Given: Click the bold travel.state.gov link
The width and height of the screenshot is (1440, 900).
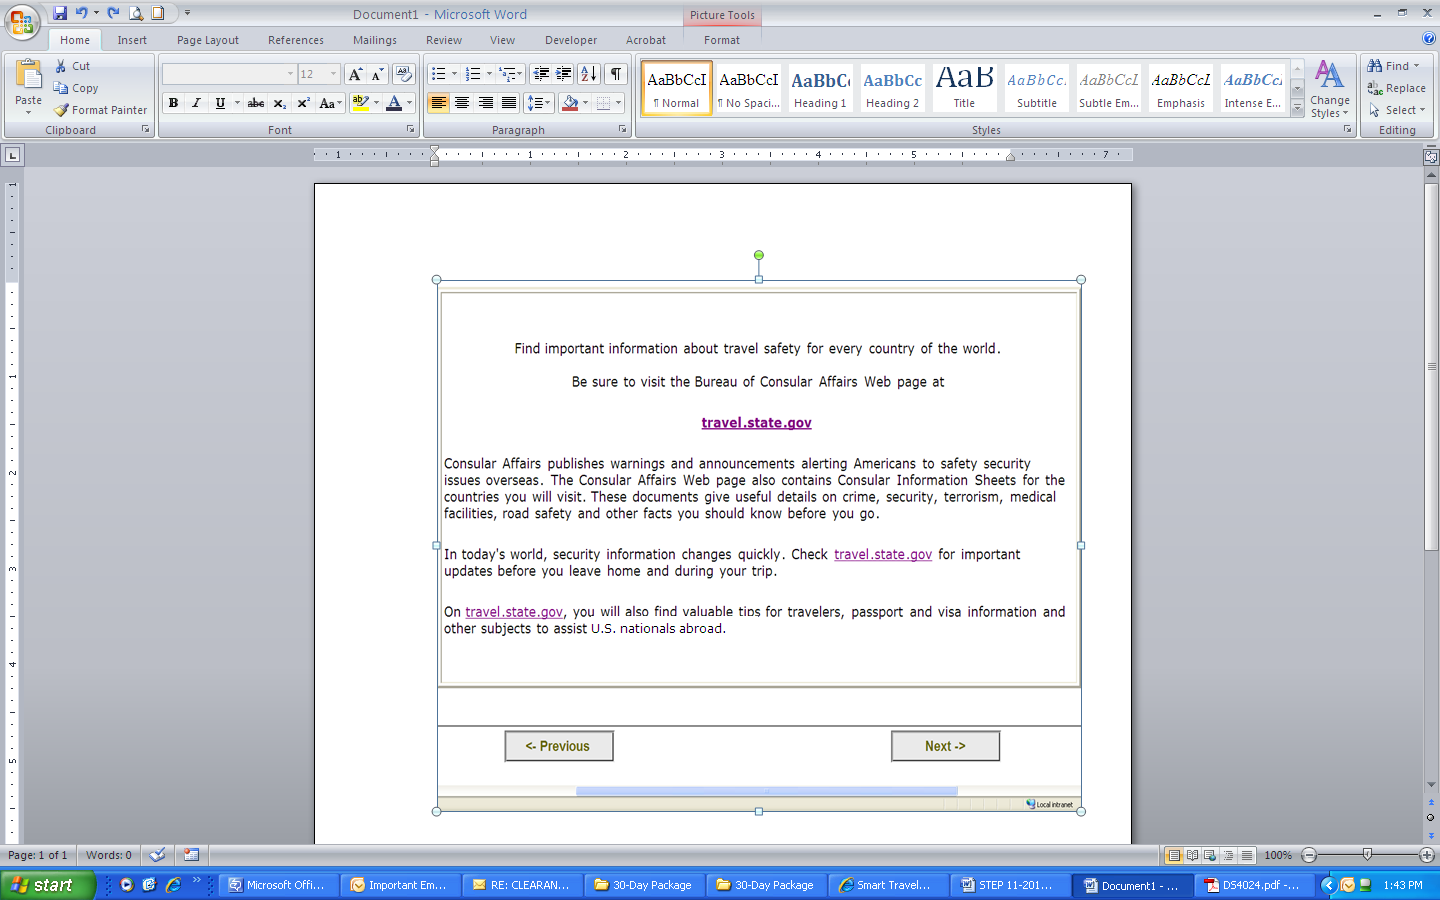Looking at the screenshot, I should [757, 423].
